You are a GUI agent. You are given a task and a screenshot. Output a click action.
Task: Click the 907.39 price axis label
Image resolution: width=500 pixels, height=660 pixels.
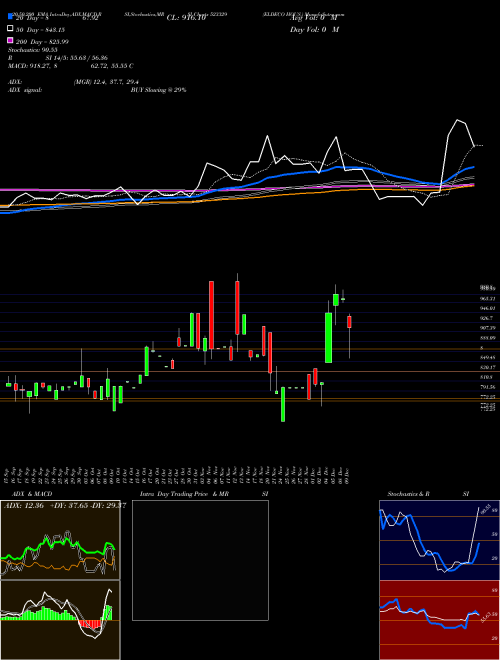[x=487, y=328]
